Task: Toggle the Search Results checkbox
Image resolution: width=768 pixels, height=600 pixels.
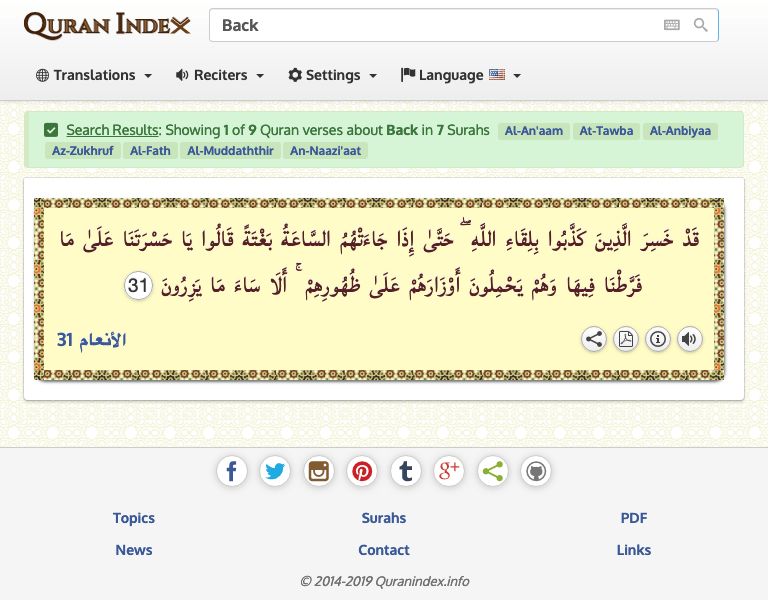Action: click(x=51, y=130)
